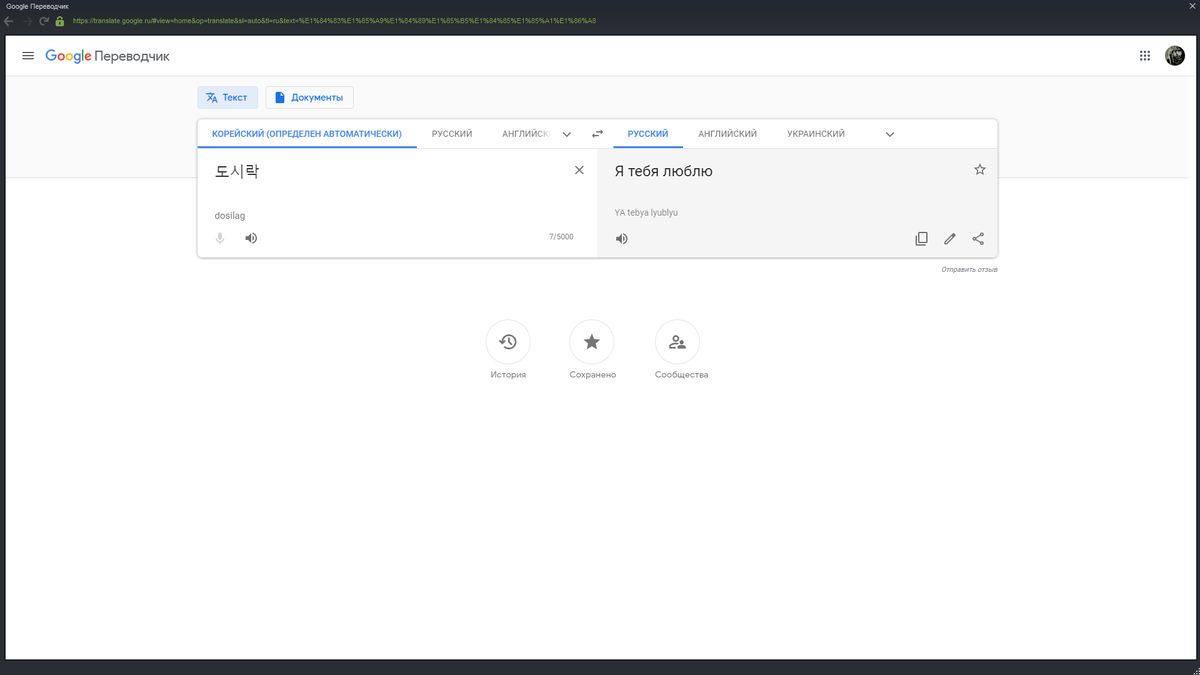
Task: Reload the page
Action: 44,20
